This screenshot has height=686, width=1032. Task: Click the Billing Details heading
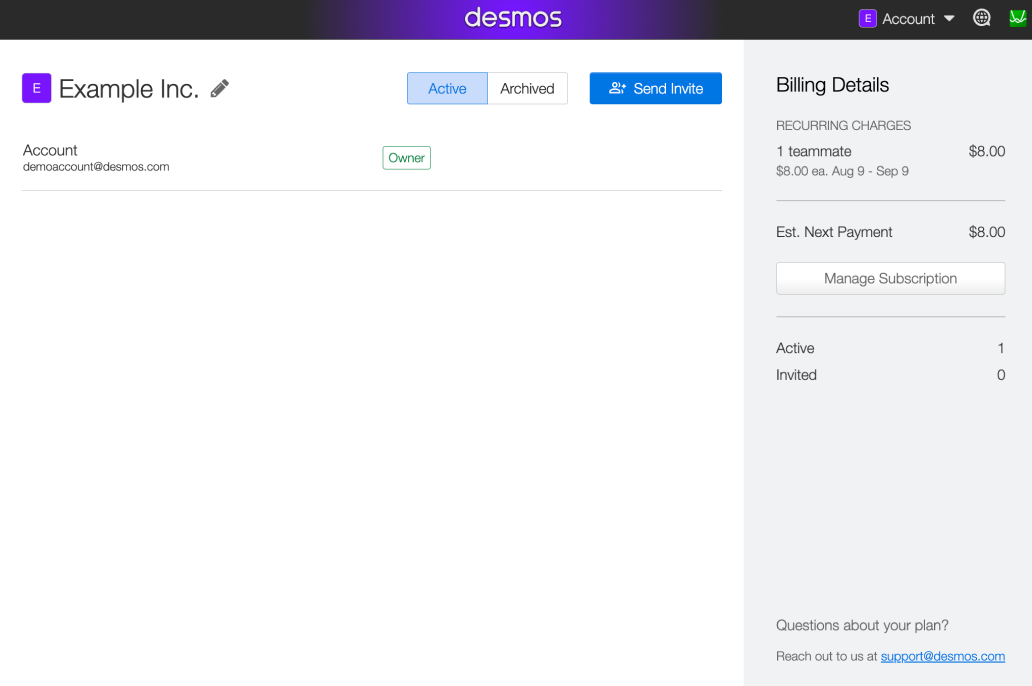[832, 85]
